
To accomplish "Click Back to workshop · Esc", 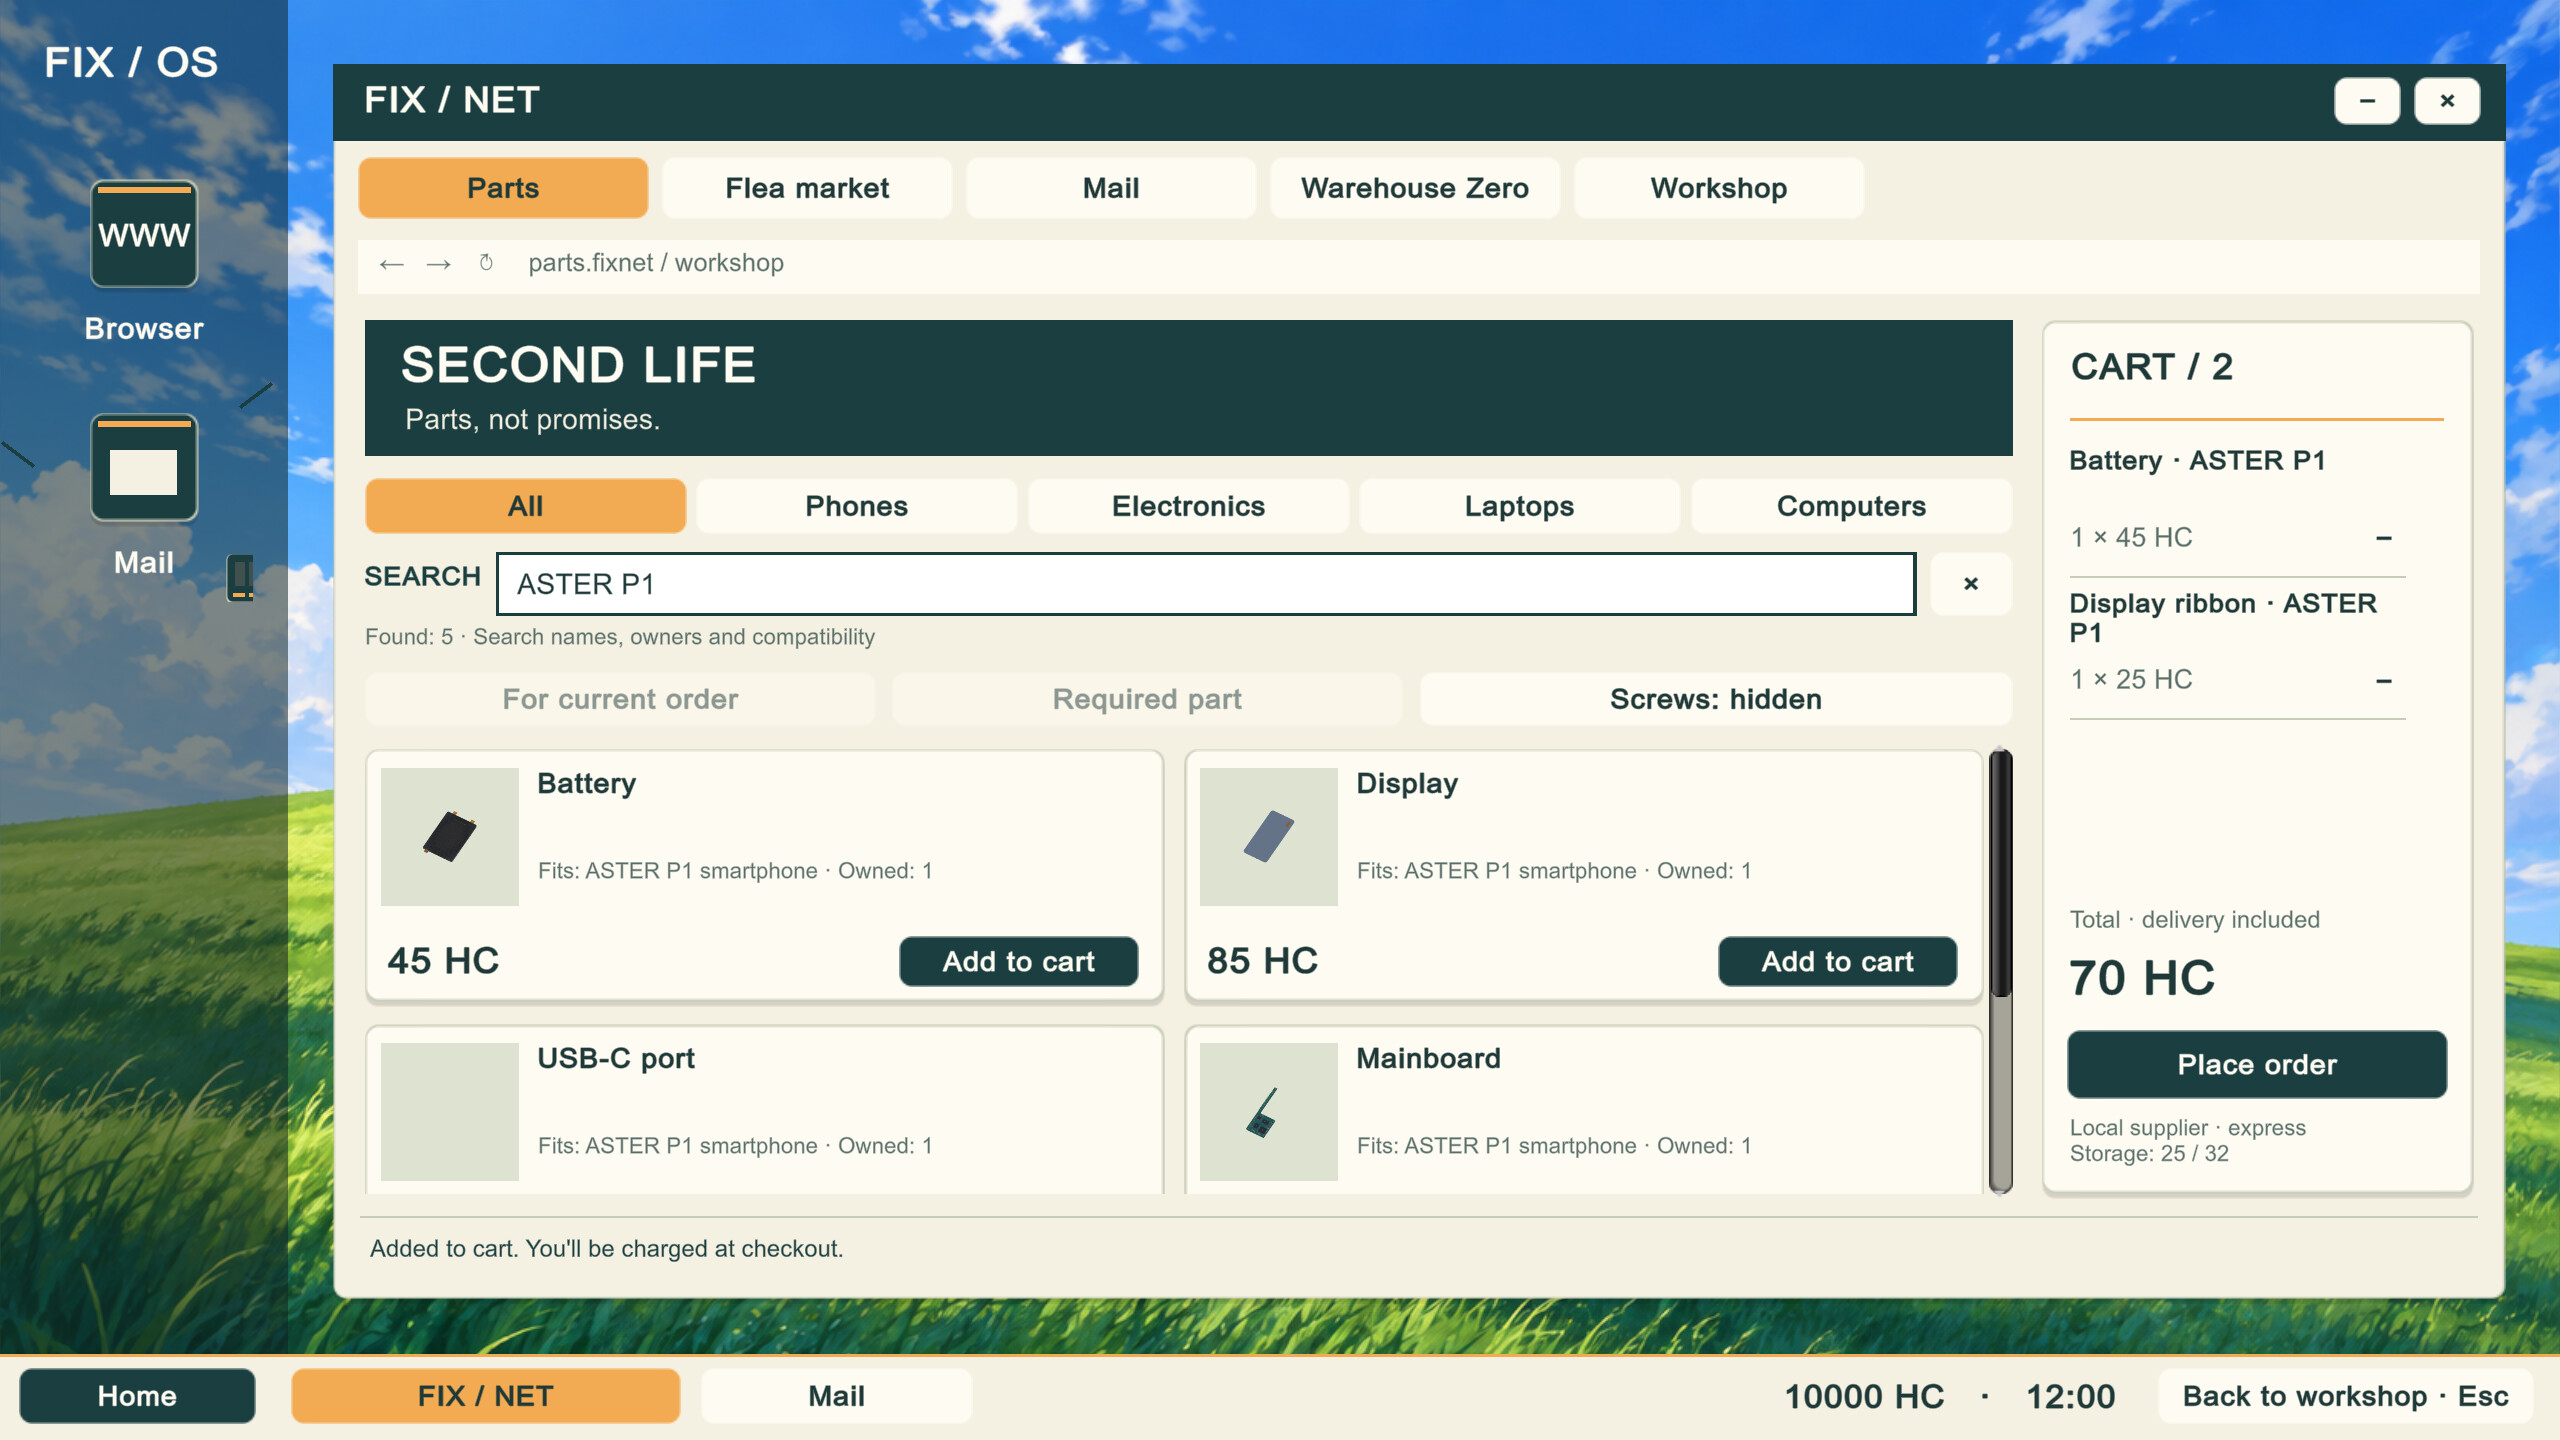I will click(x=2345, y=1396).
